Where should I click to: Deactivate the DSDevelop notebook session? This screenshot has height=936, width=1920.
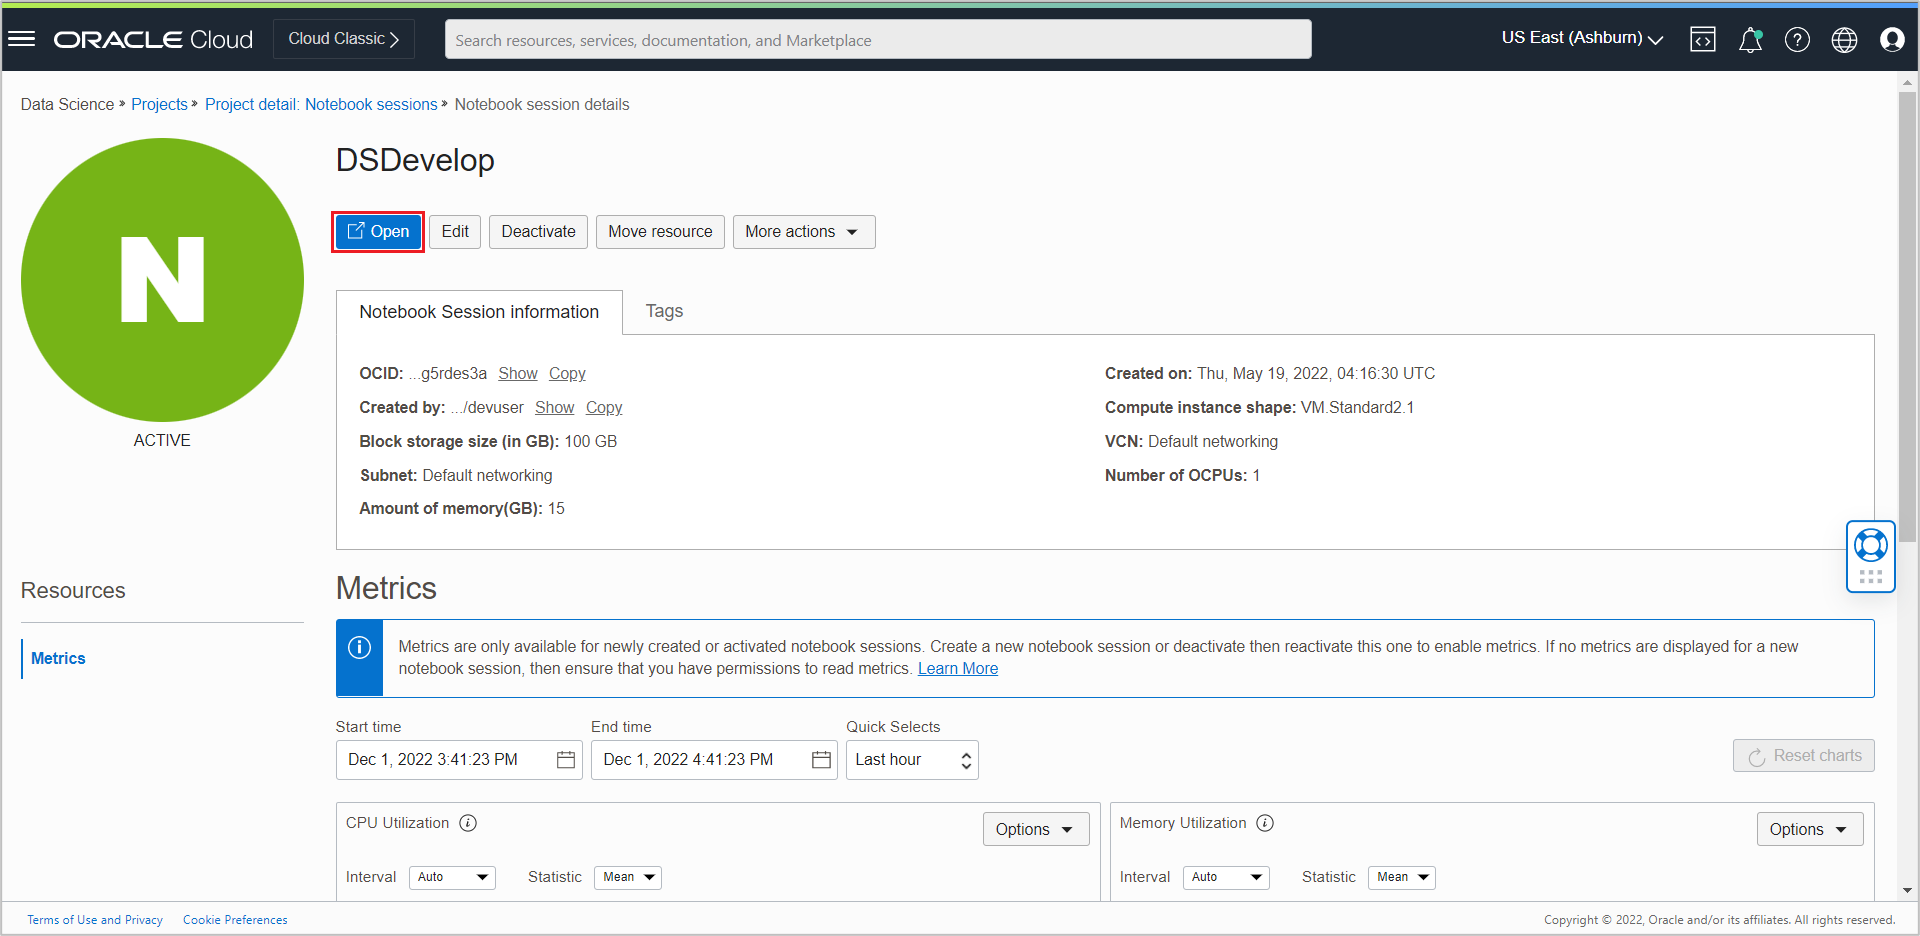538,231
